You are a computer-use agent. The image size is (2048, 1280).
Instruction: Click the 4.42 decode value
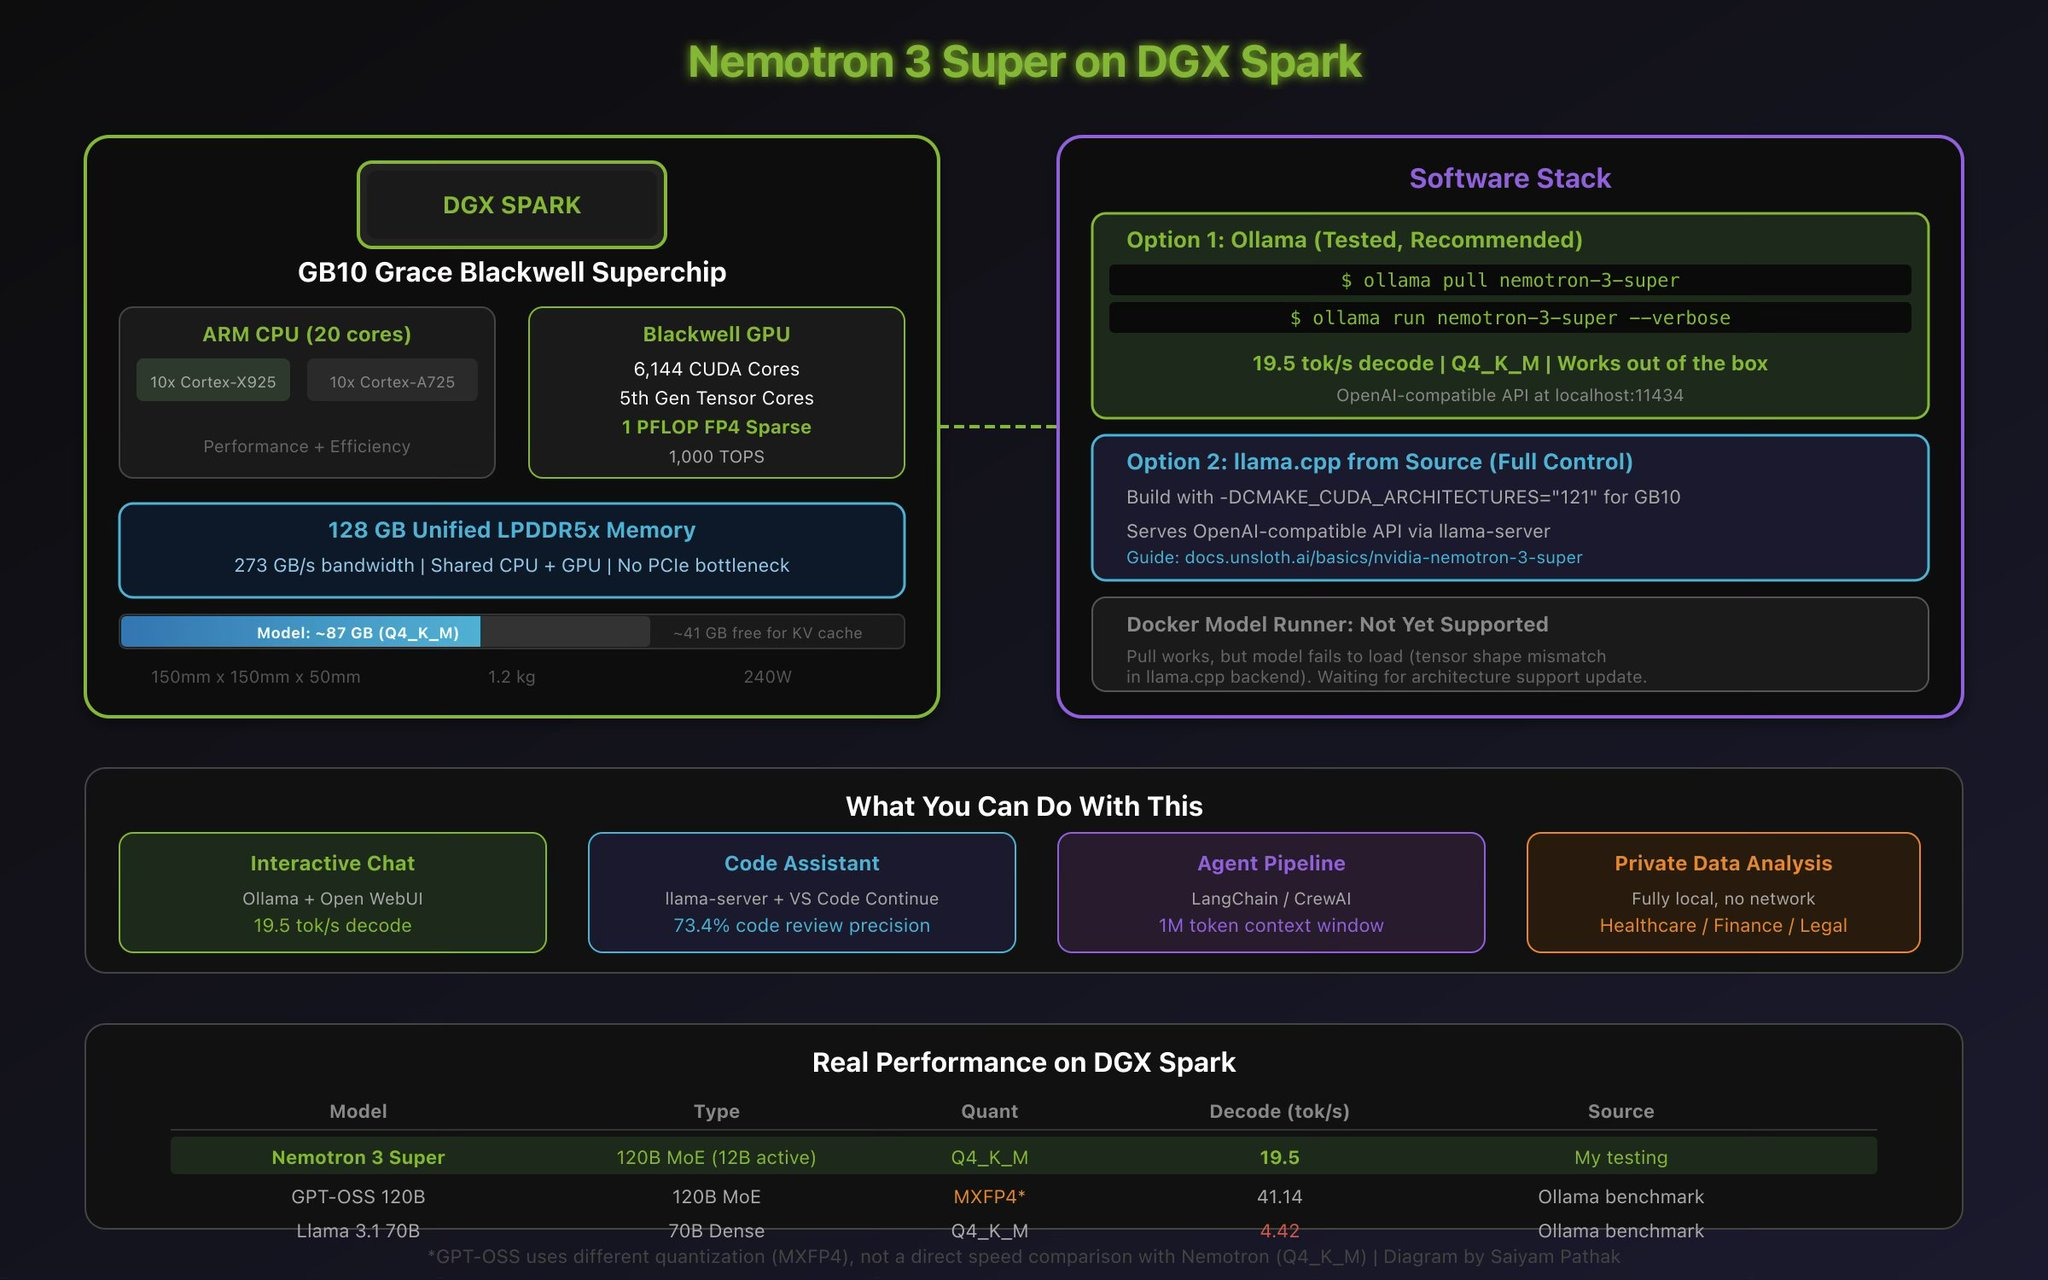click(1279, 1231)
